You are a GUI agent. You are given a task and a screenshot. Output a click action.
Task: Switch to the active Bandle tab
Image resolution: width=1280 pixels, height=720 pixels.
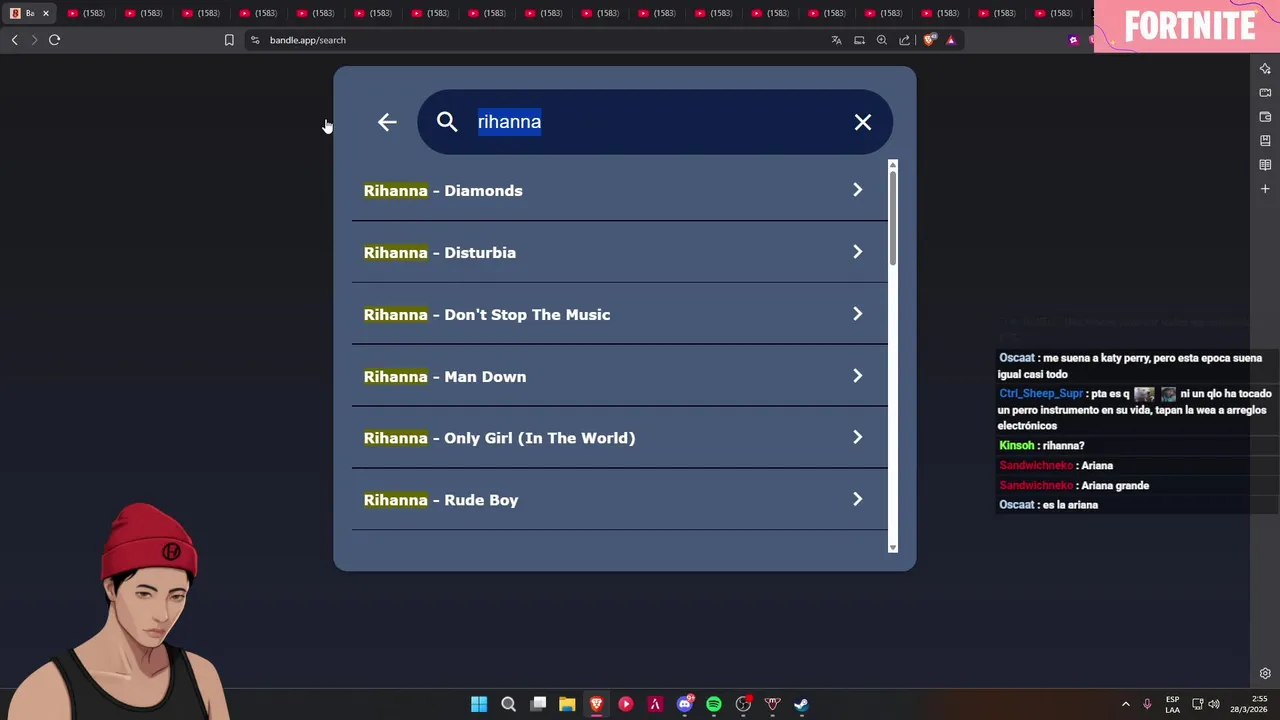pyautogui.click(x=28, y=13)
